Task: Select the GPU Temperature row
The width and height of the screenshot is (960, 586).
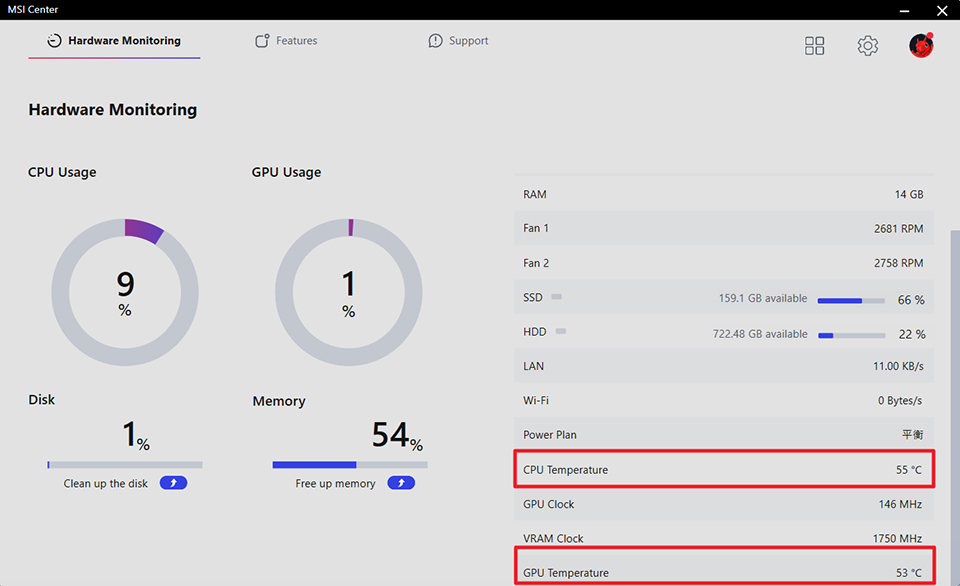Action: coord(724,571)
